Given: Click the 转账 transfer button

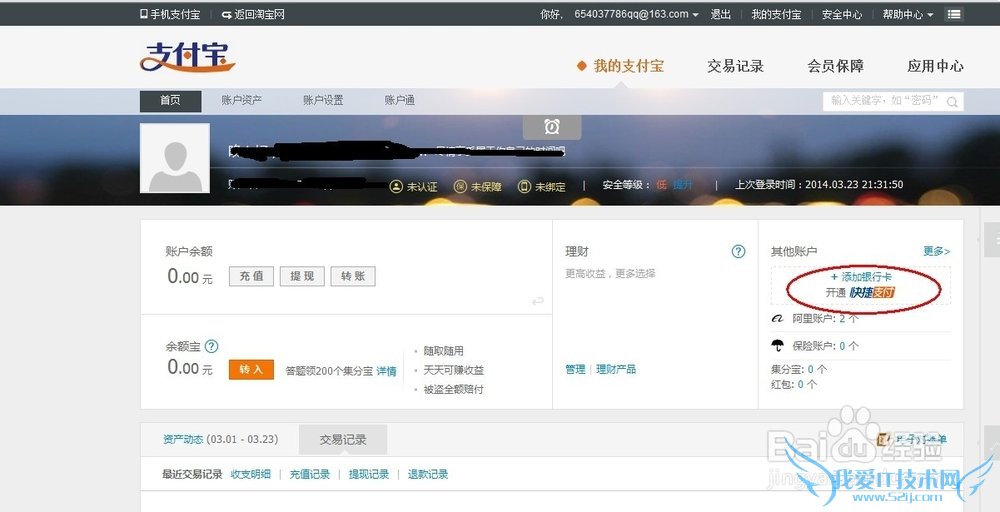Looking at the screenshot, I should [x=353, y=276].
